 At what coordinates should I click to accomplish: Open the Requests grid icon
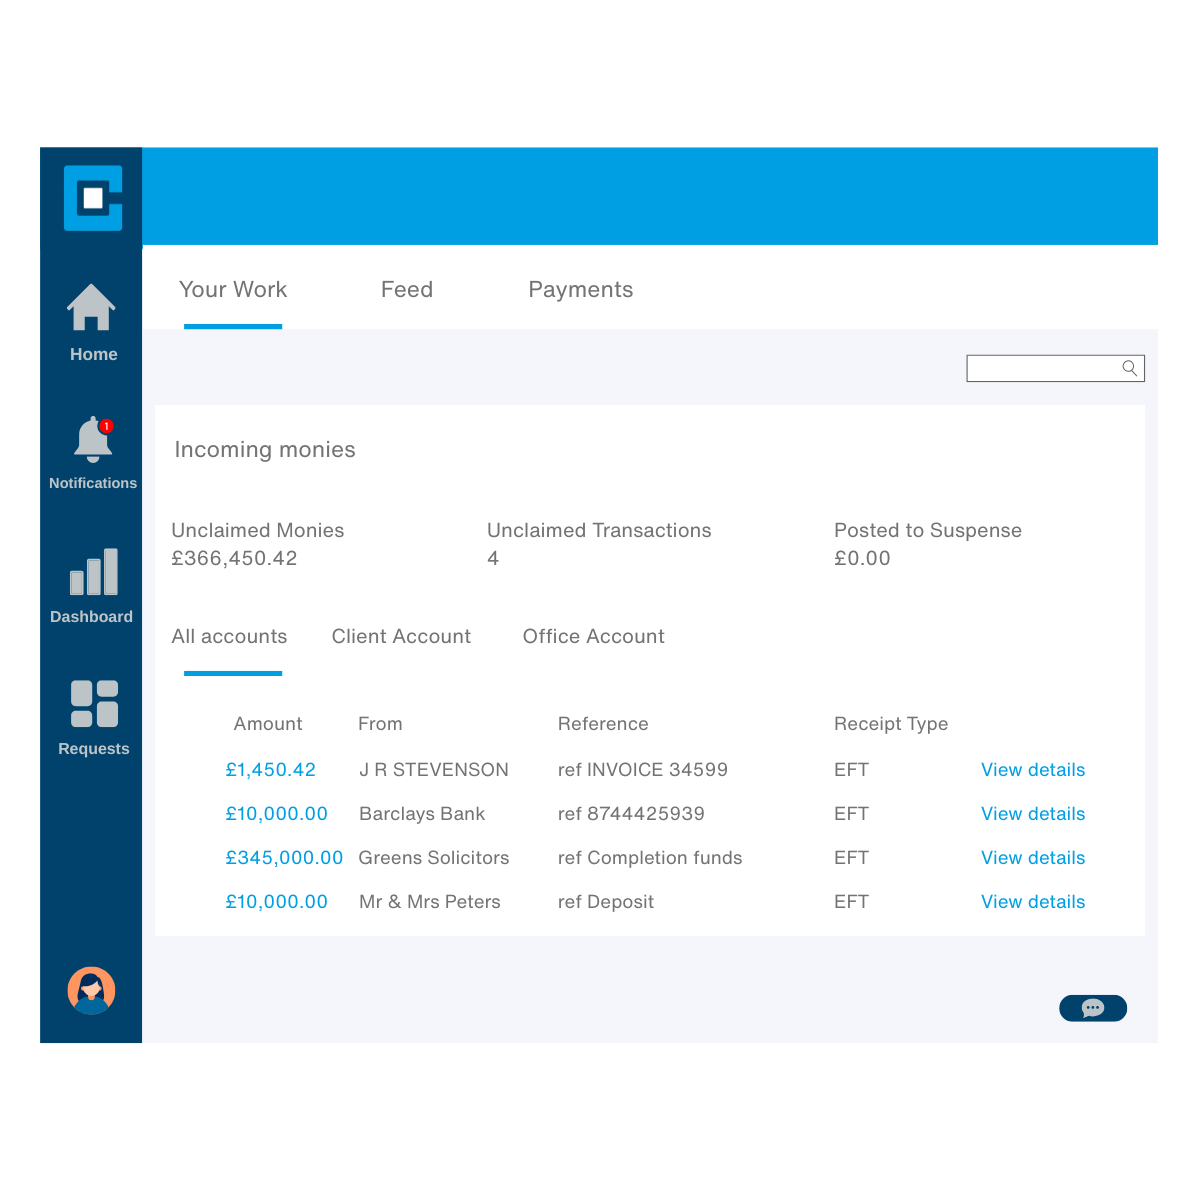pyautogui.click(x=94, y=704)
